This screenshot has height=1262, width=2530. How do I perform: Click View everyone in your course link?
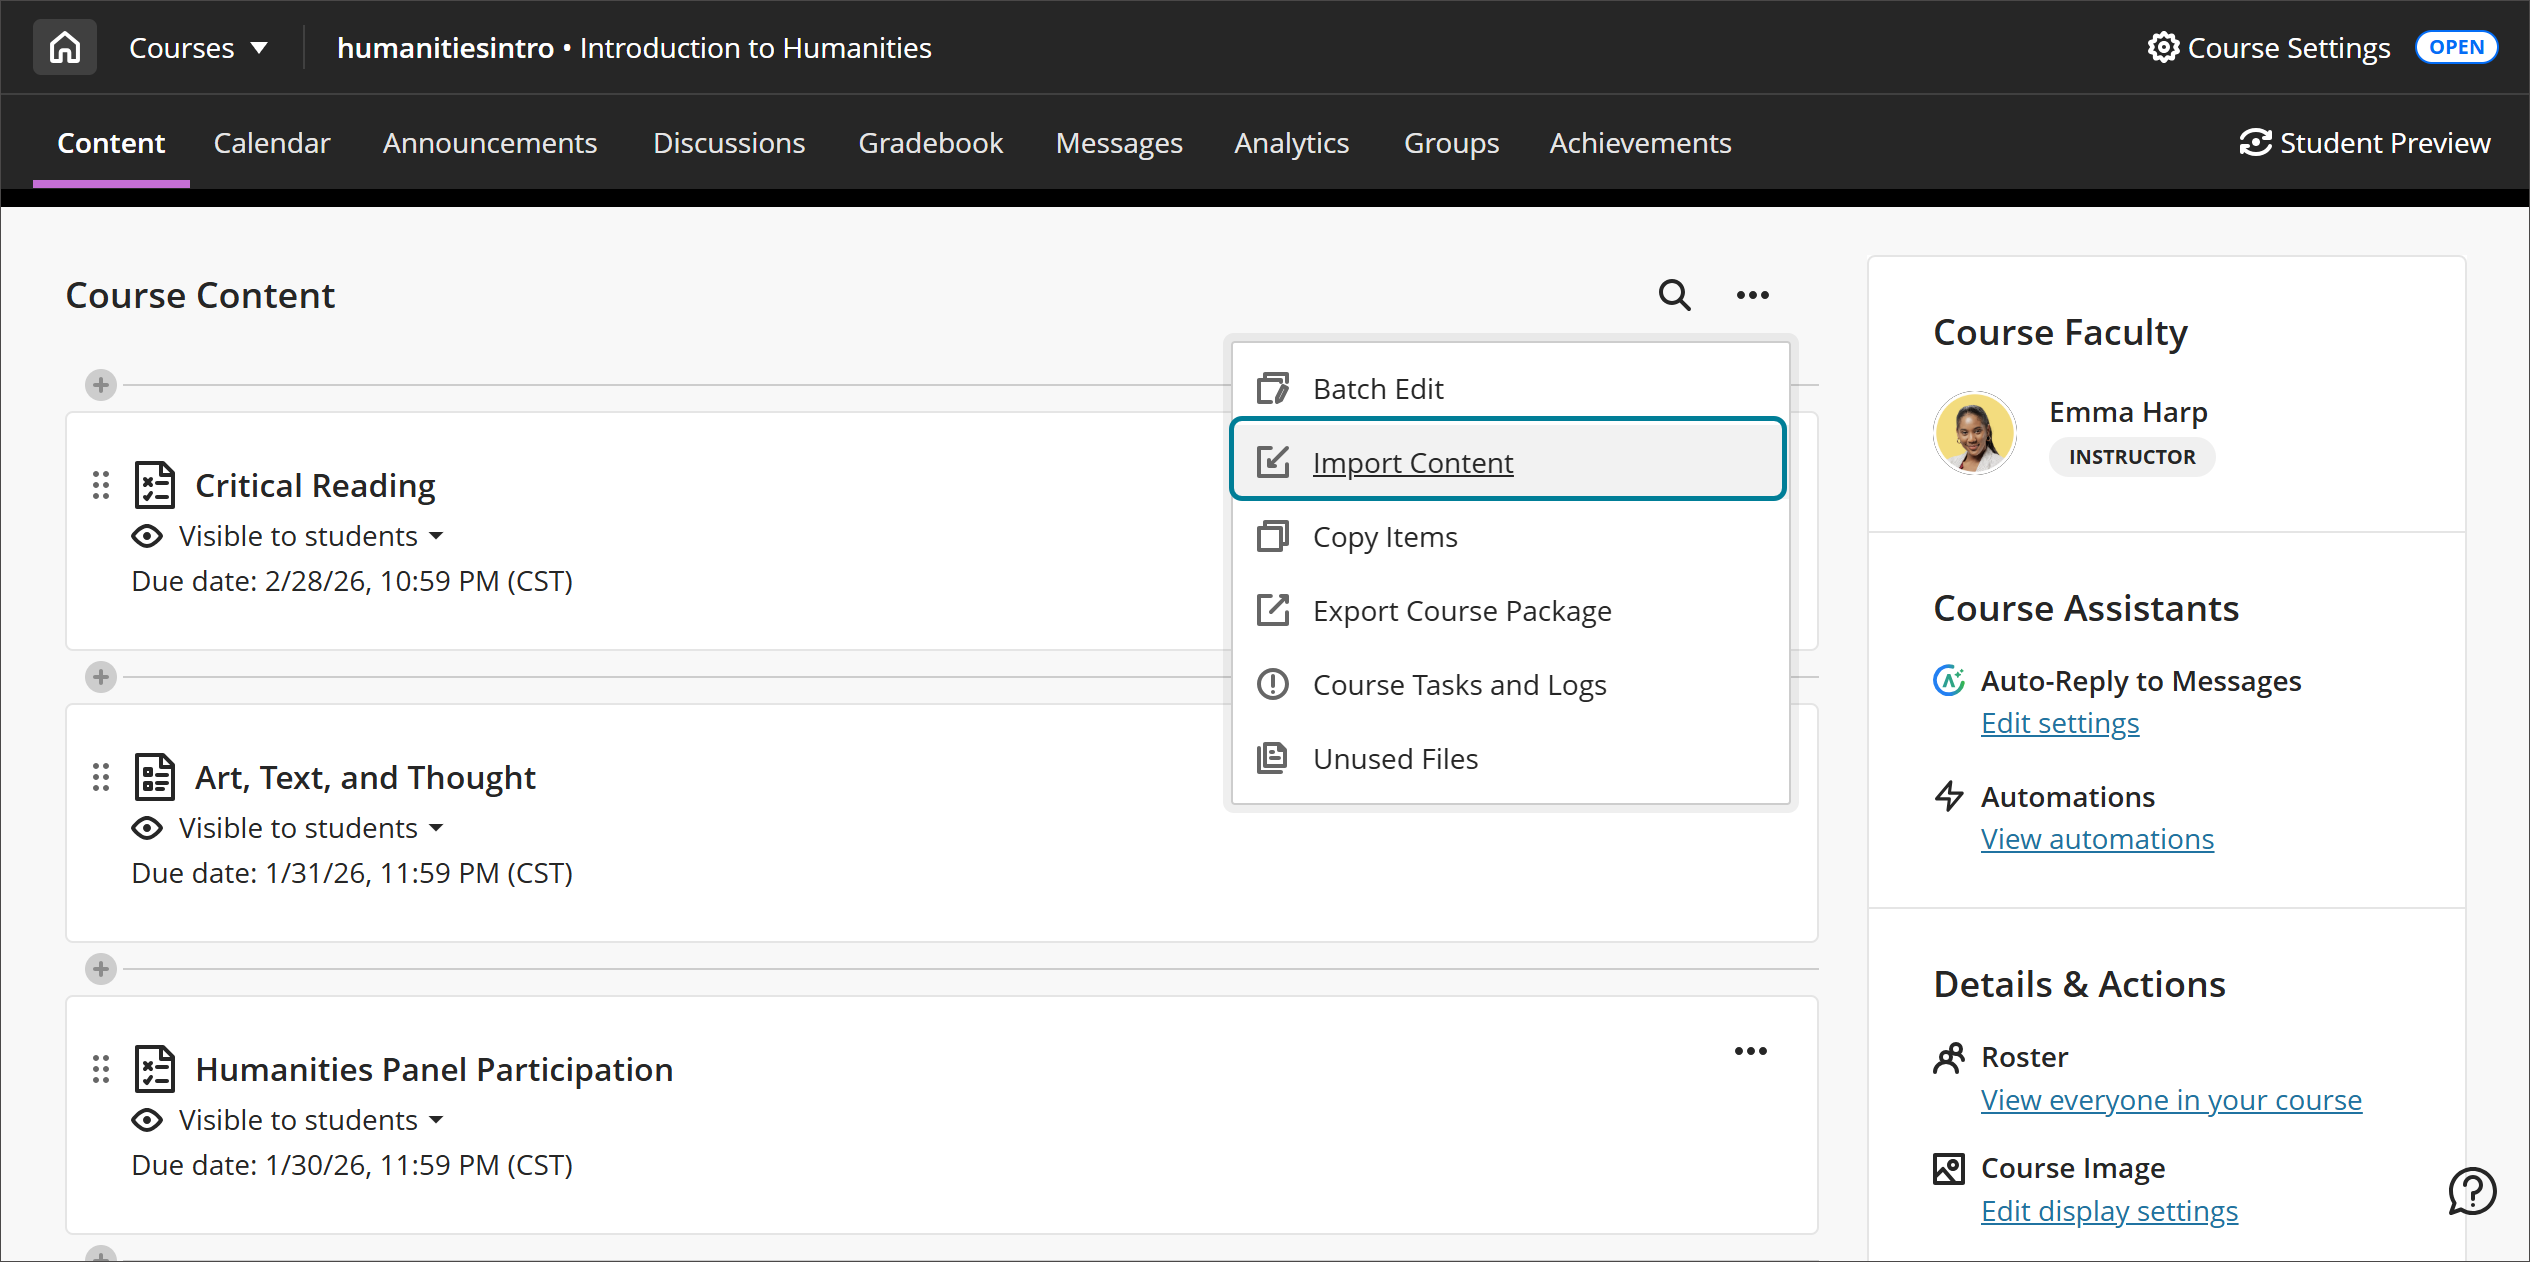pyautogui.click(x=2171, y=1099)
